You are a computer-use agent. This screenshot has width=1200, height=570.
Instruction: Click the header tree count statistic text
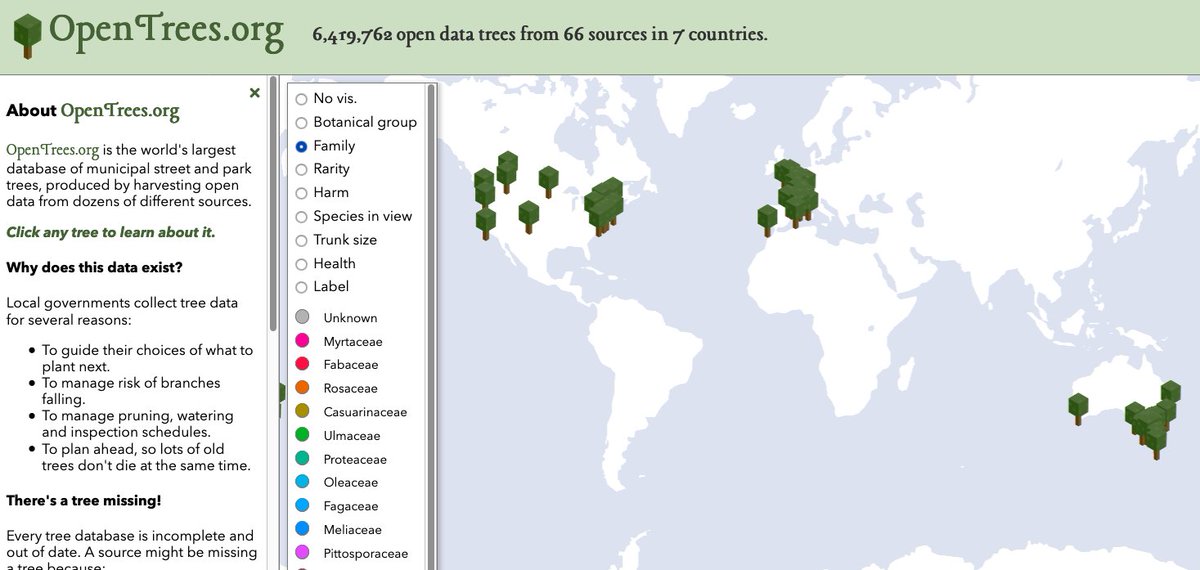tap(540, 35)
